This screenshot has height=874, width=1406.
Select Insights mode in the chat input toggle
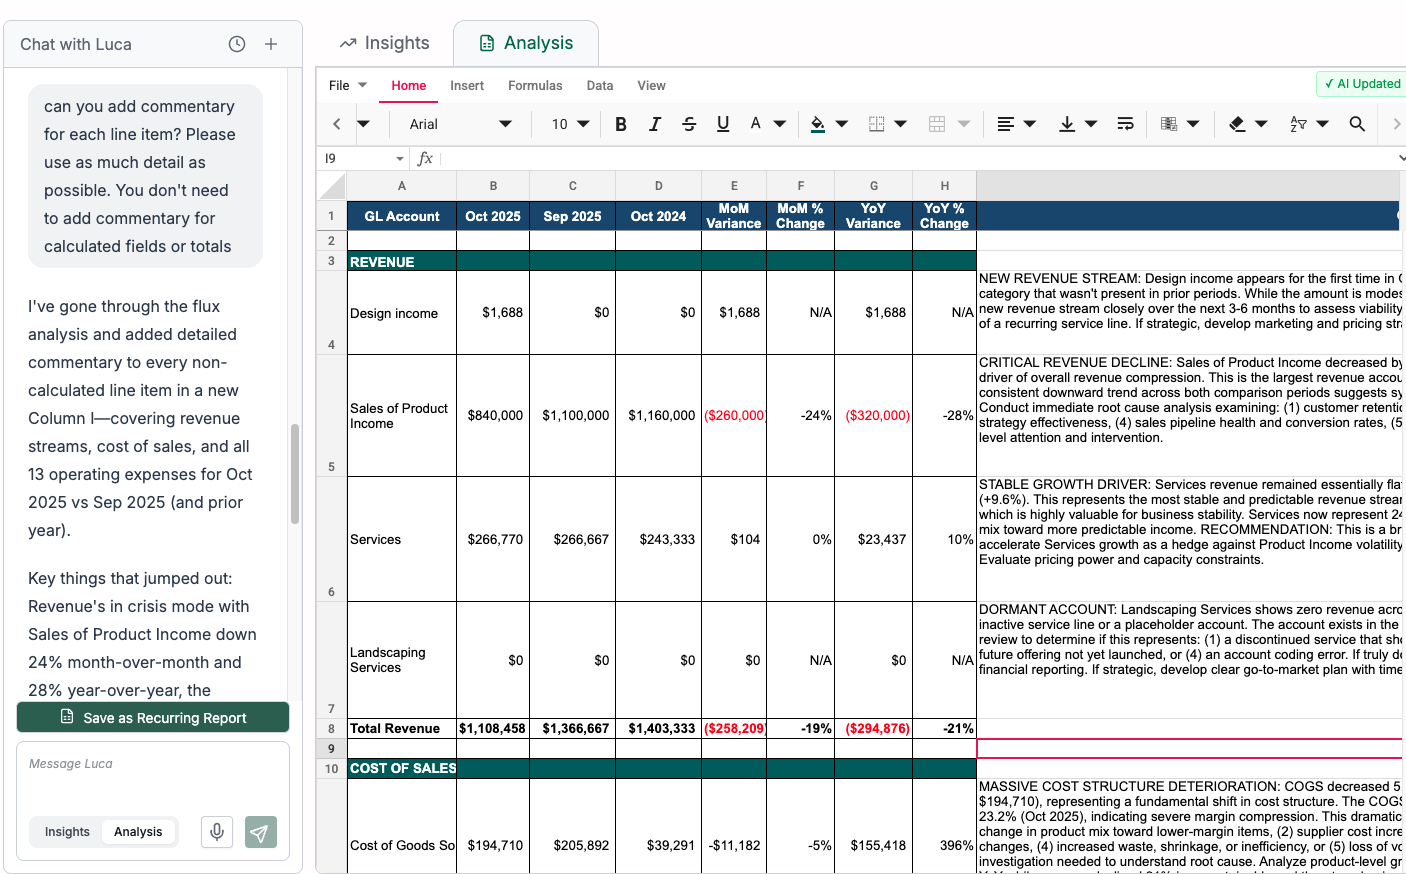(x=67, y=831)
